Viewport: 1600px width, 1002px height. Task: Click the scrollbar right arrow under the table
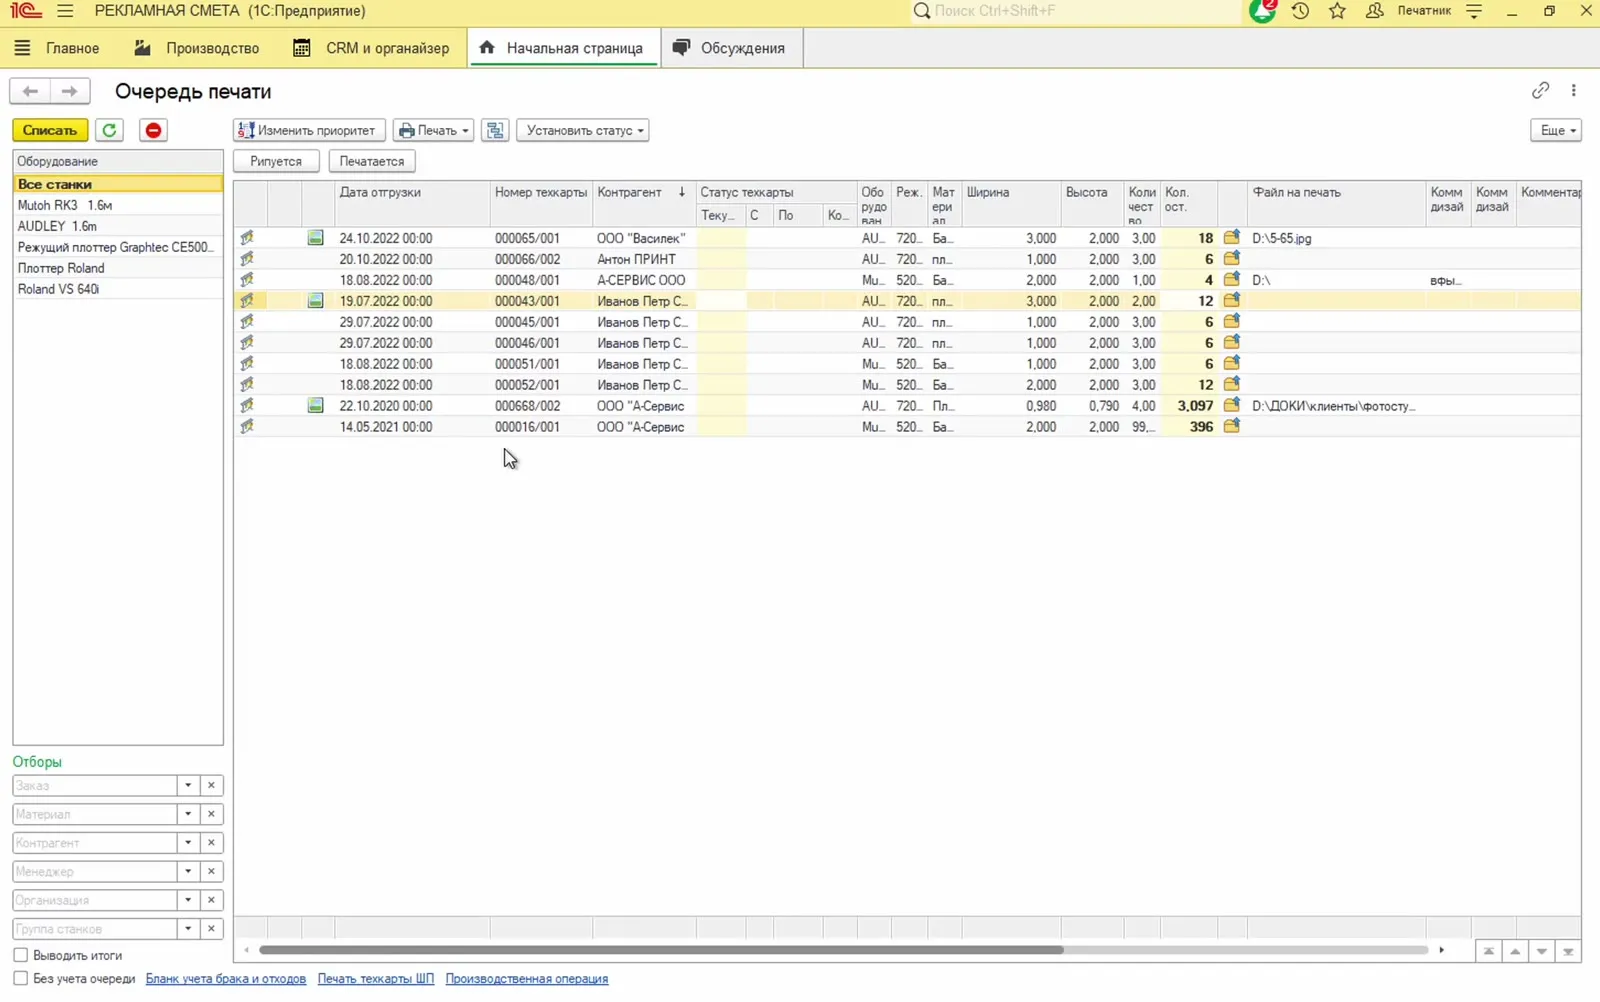point(1441,950)
